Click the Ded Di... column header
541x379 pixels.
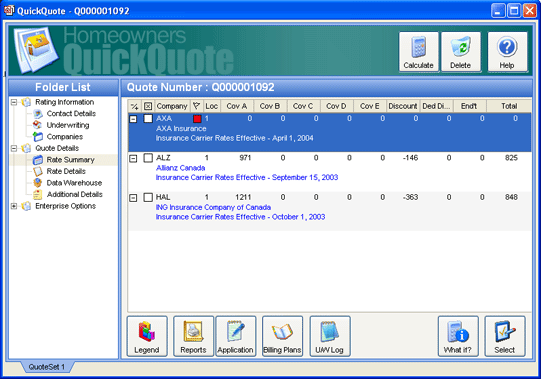point(436,106)
